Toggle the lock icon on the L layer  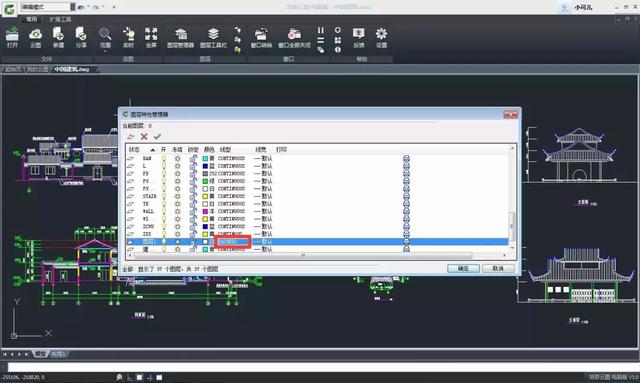point(193,166)
